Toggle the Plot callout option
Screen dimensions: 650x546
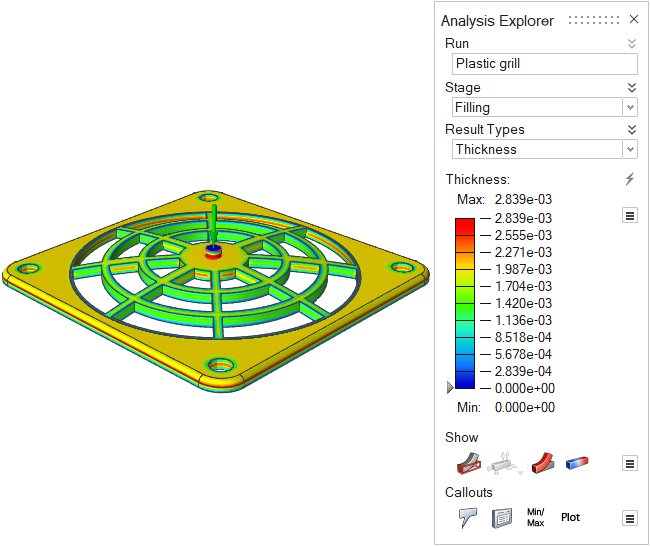click(x=570, y=517)
